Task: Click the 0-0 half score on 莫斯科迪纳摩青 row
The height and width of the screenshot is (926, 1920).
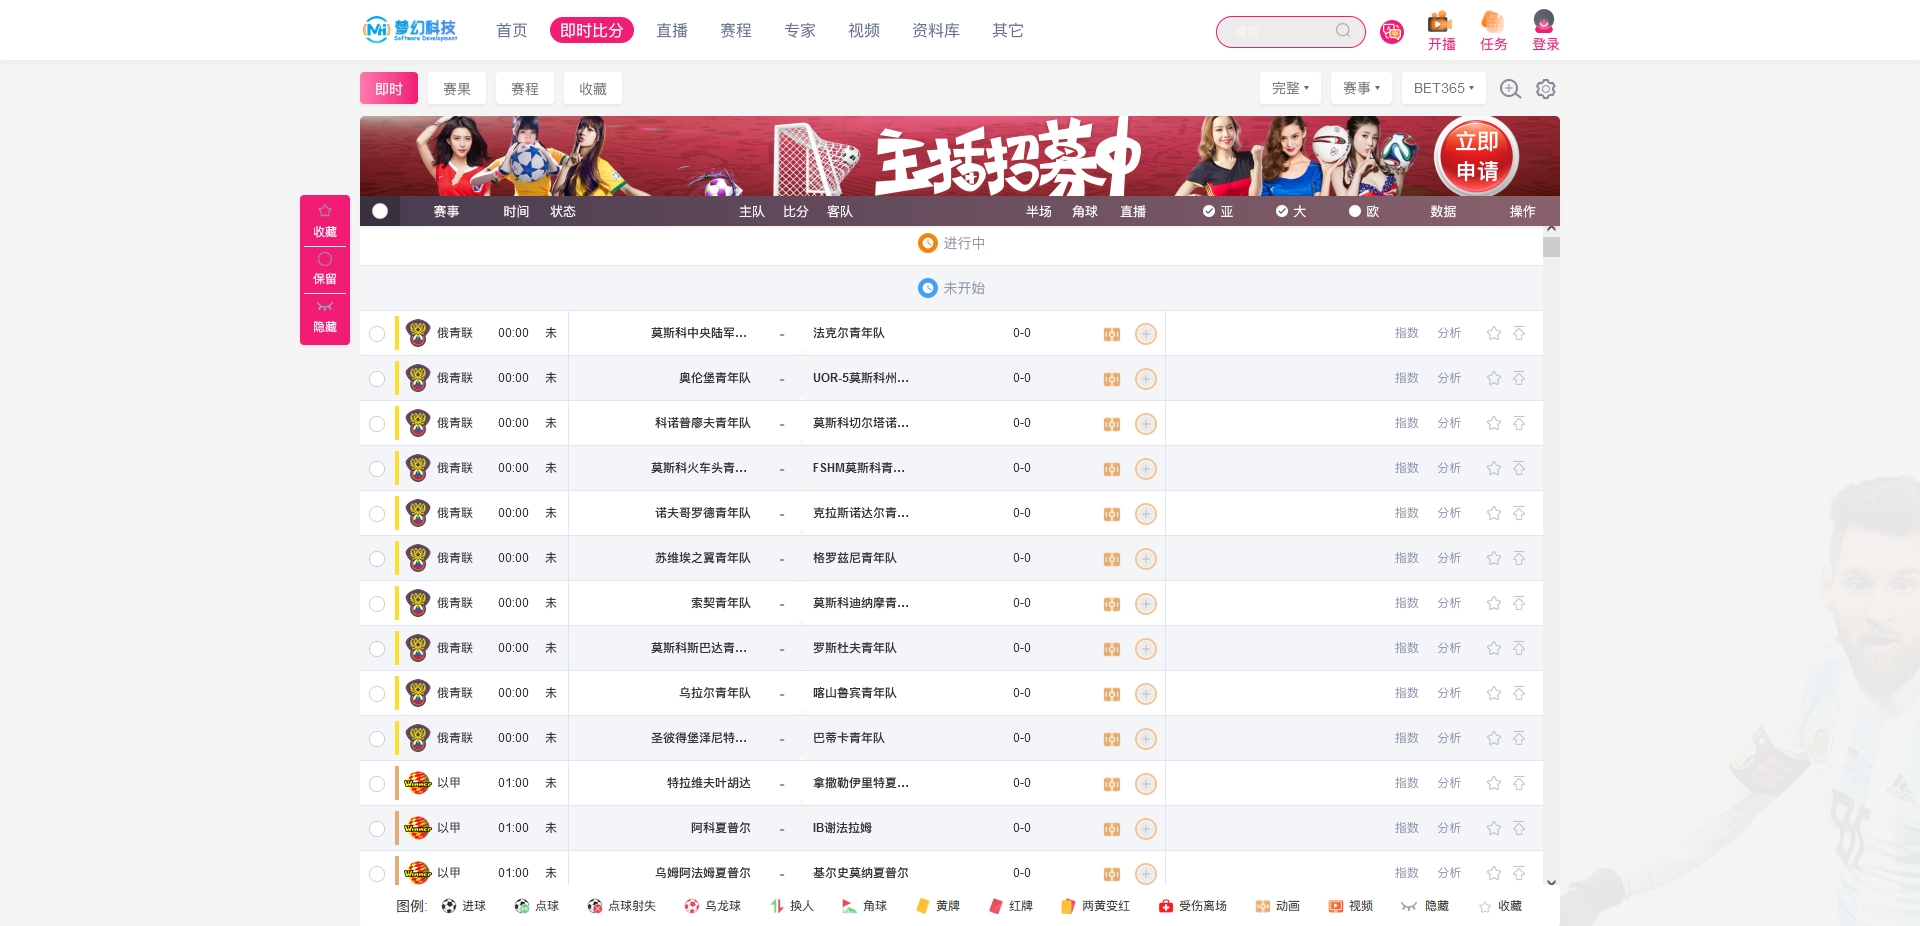Action: (1022, 603)
